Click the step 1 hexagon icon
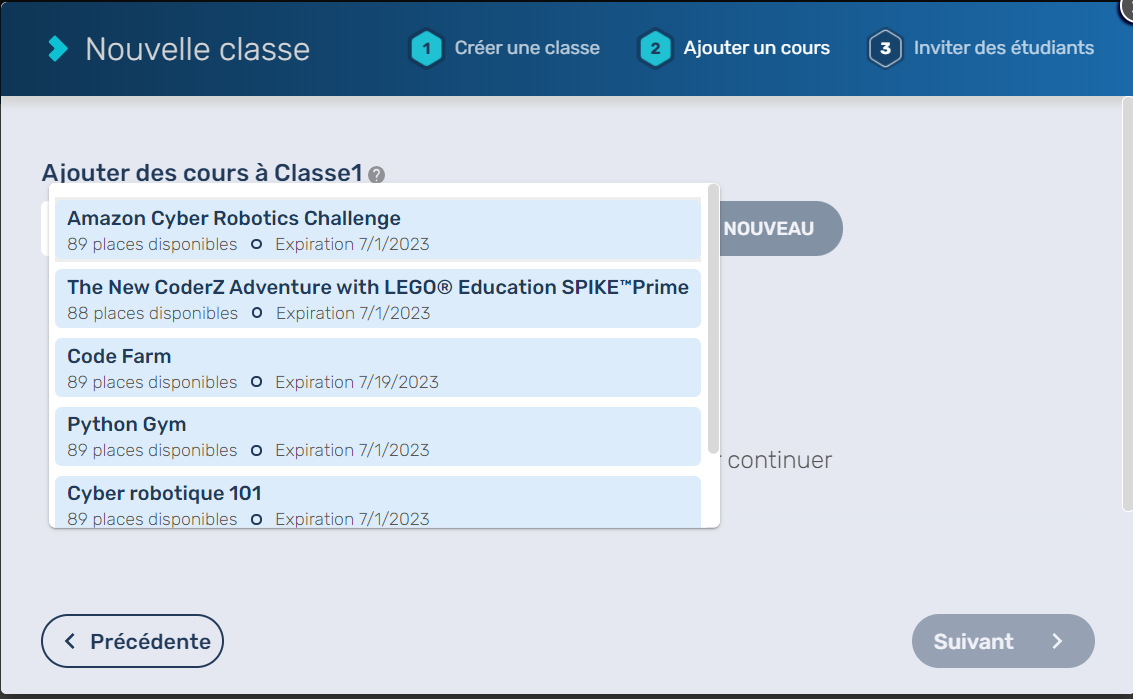This screenshot has height=699, width=1133. pyautogui.click(x=427, y=48)
